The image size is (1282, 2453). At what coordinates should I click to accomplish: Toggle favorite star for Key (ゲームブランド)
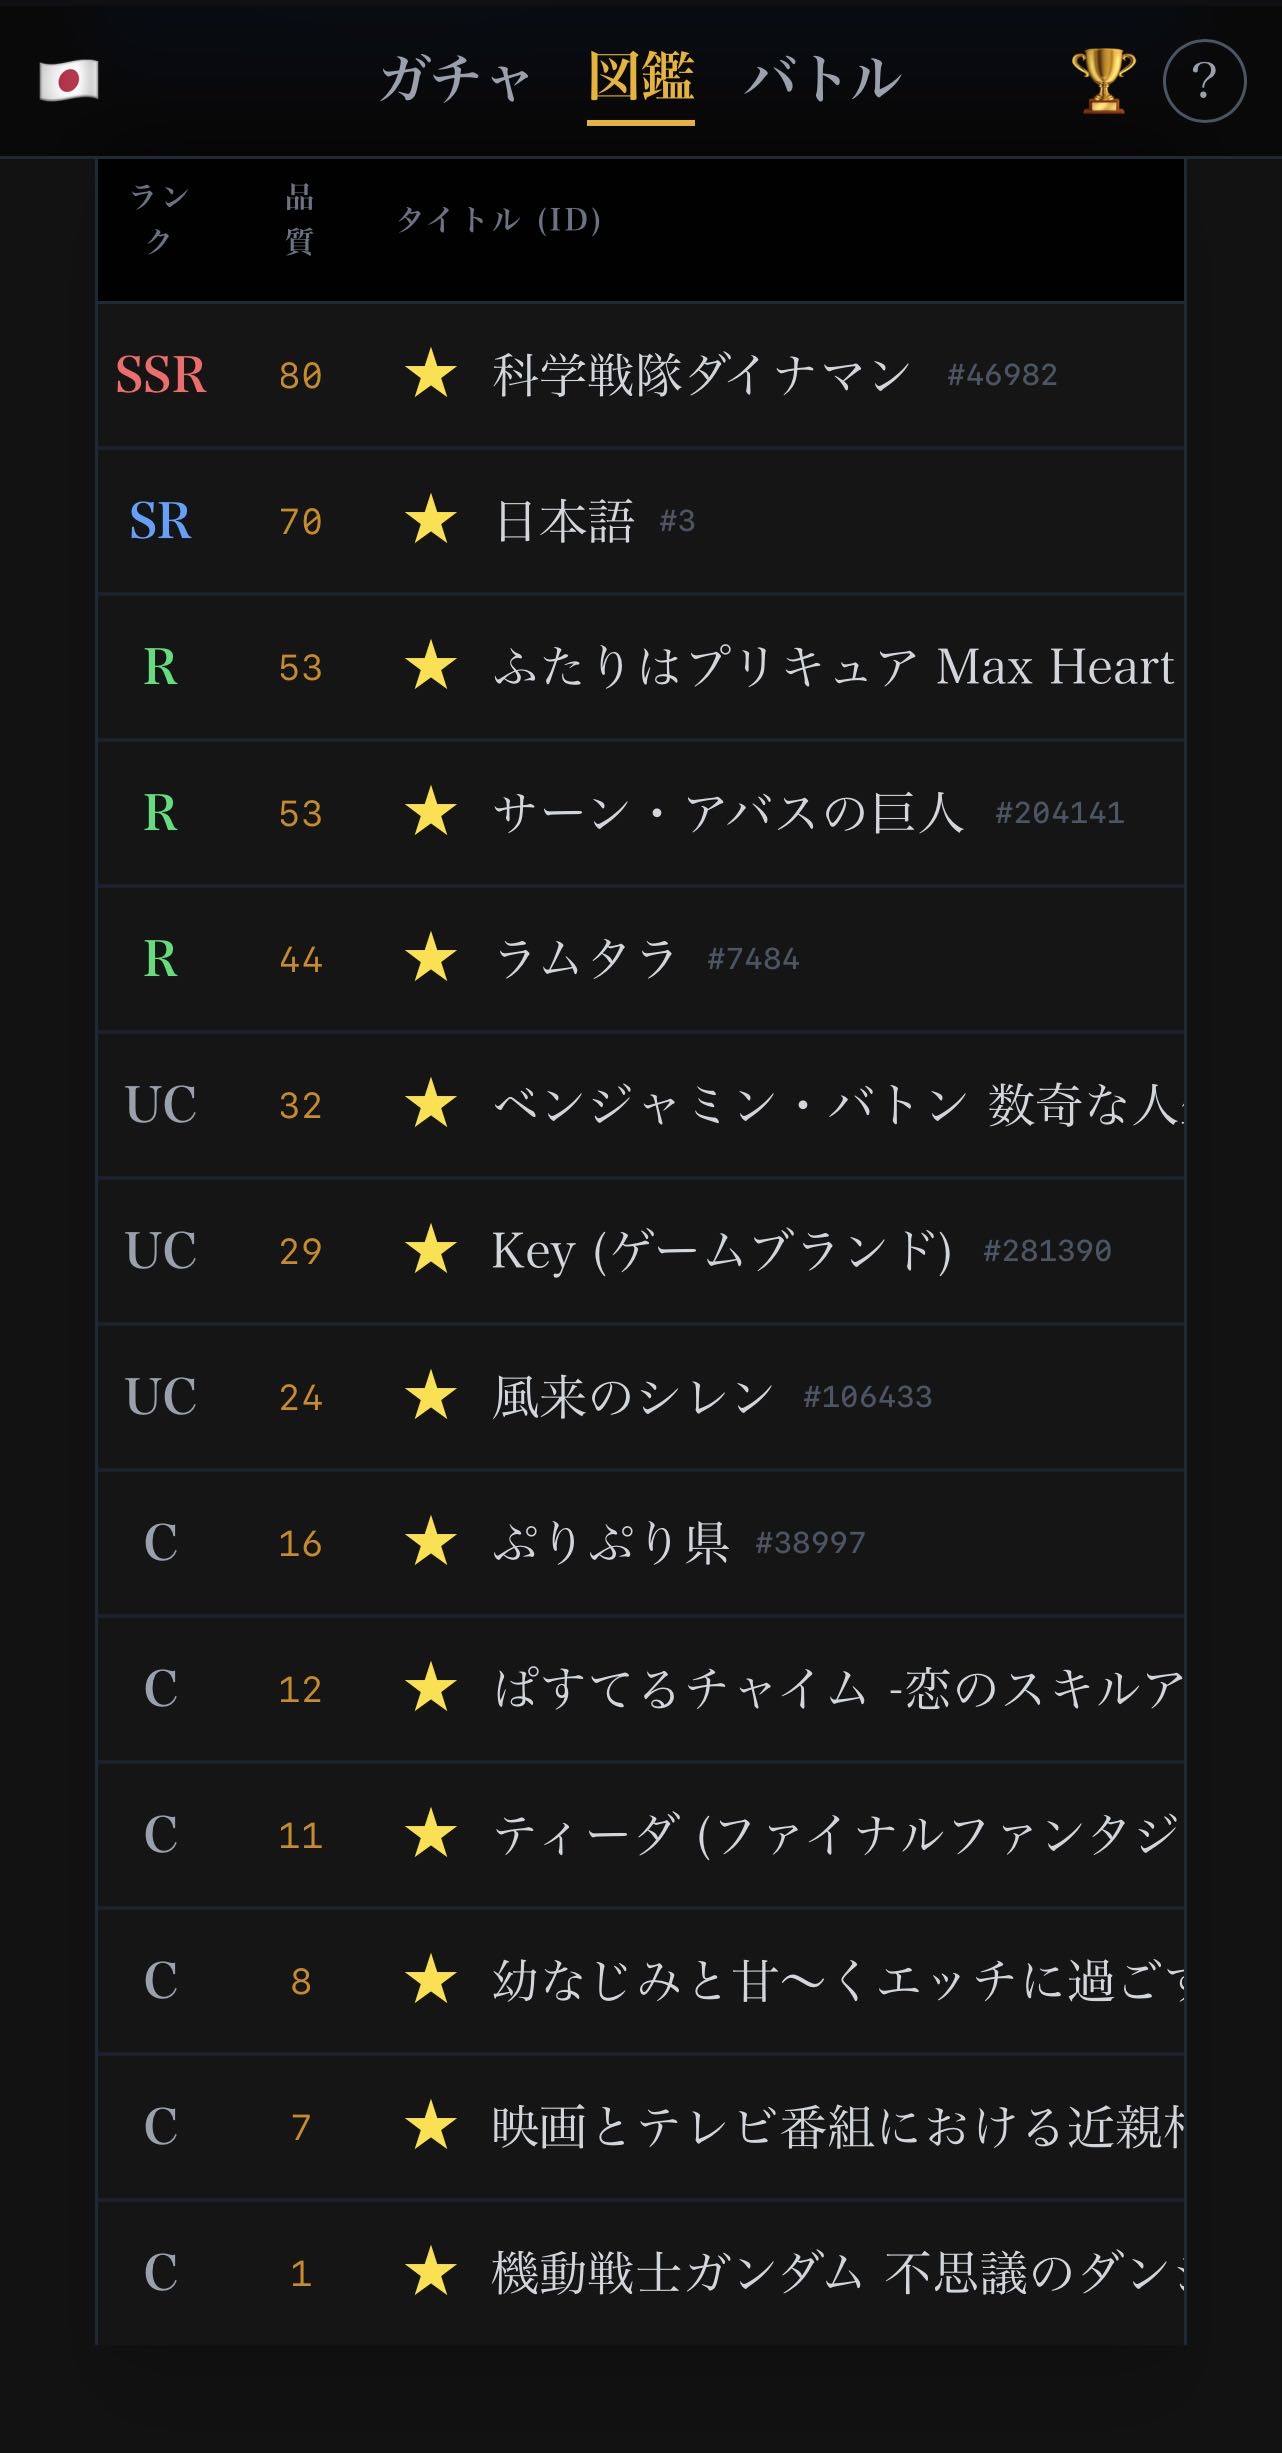pos(431,1250)
